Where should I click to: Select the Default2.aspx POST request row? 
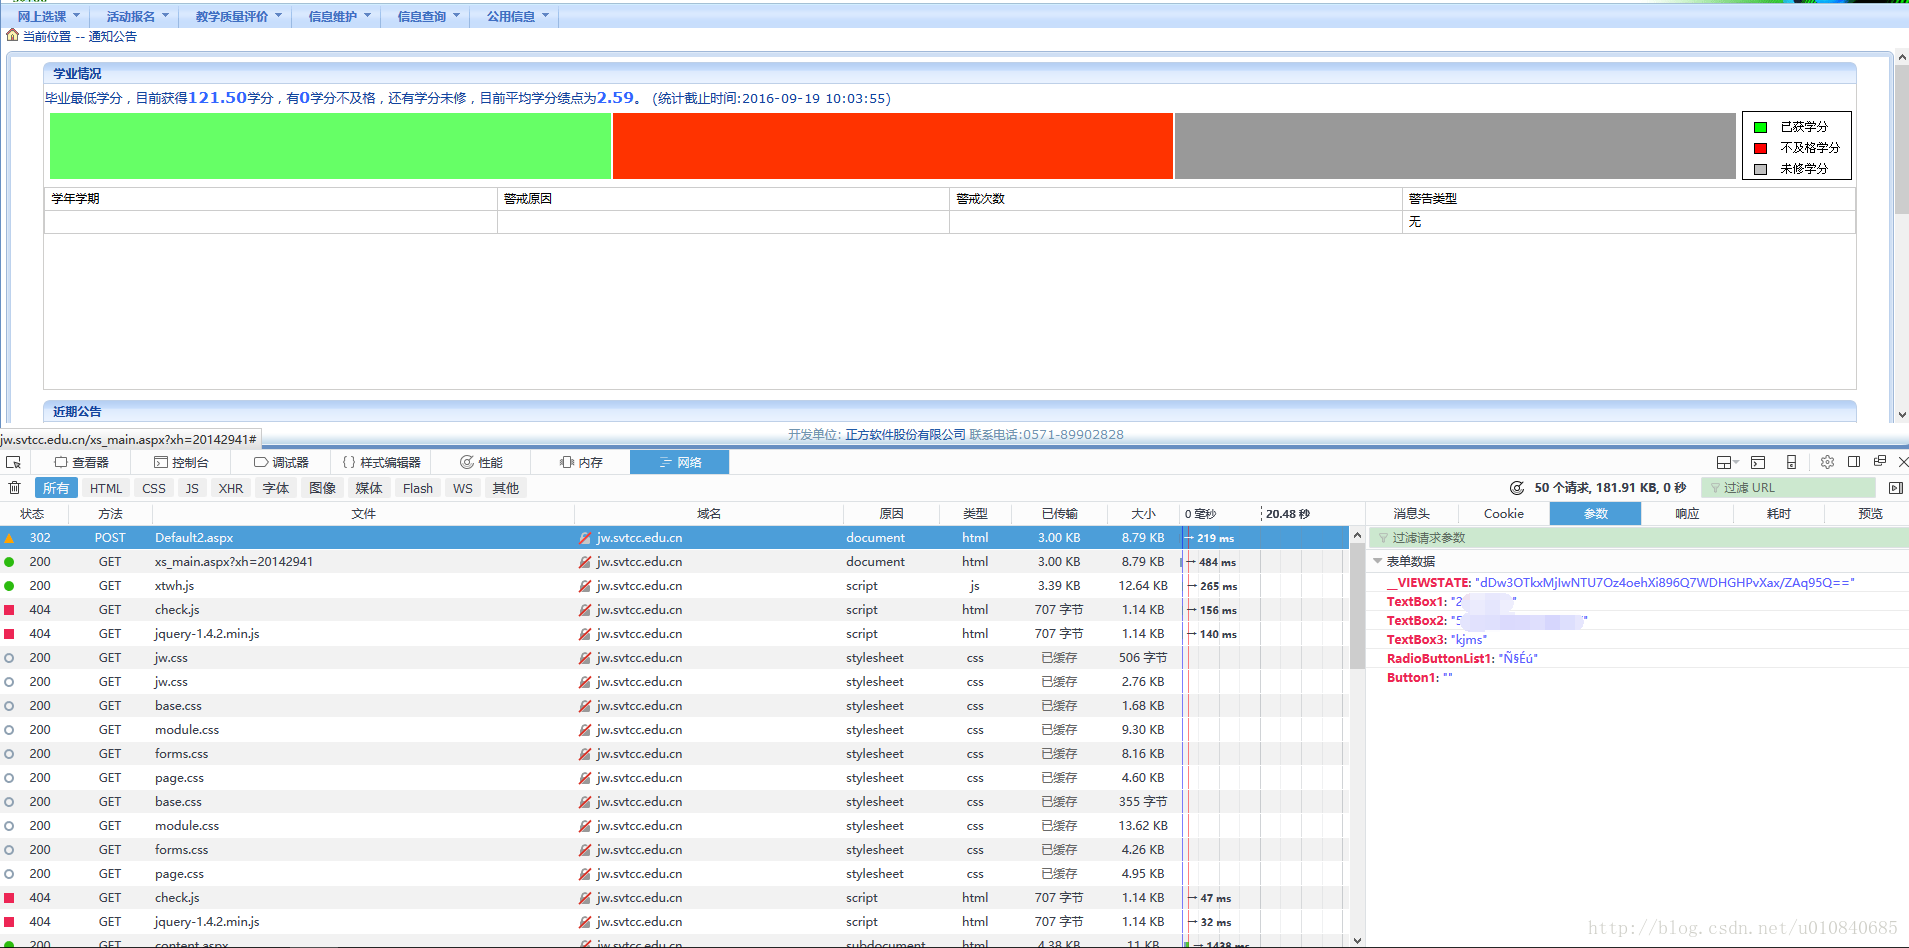(x=674, y=538)
